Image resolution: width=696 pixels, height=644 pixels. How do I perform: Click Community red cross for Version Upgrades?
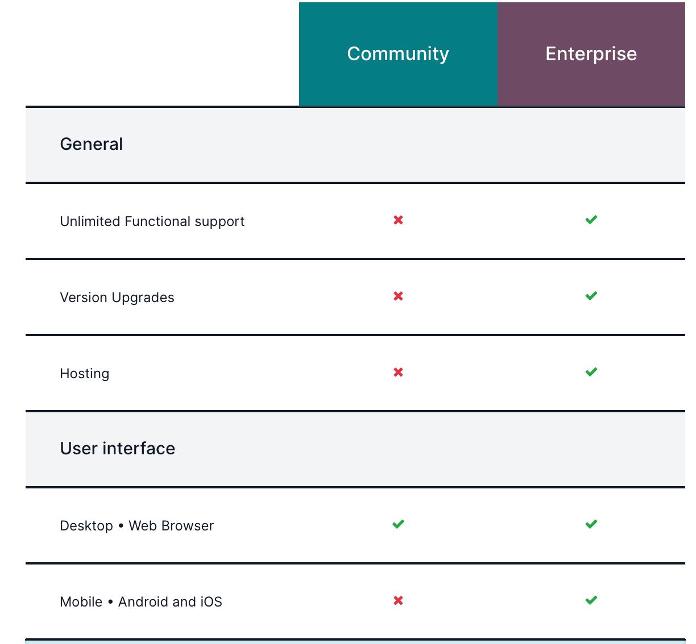coord(398,296)
